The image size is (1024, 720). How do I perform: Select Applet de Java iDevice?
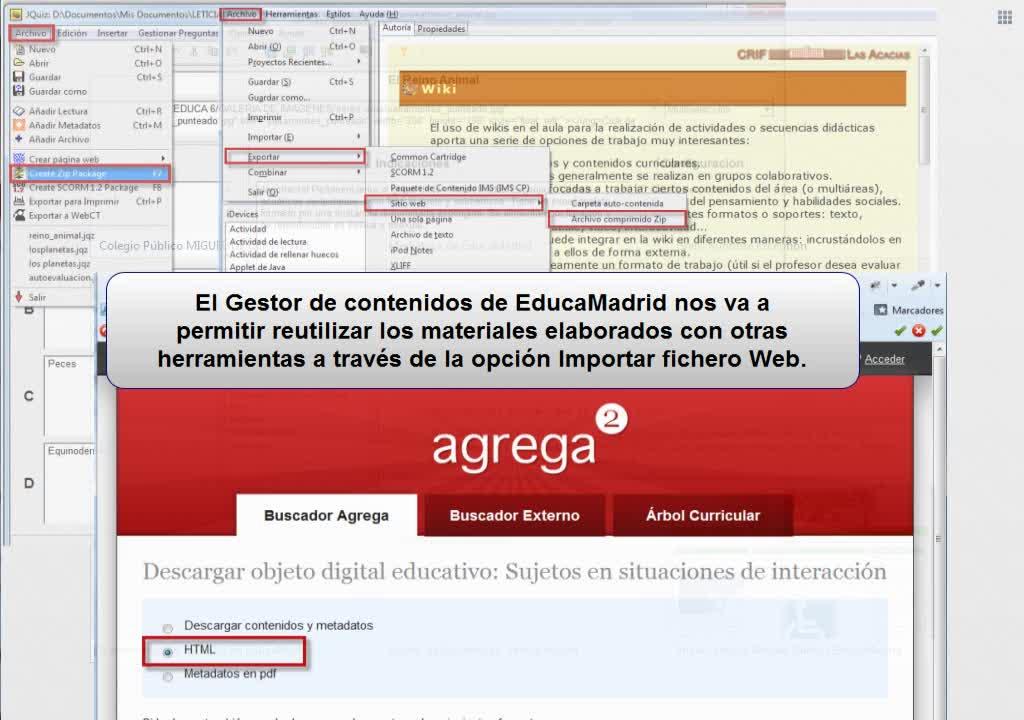click(257, 267)
